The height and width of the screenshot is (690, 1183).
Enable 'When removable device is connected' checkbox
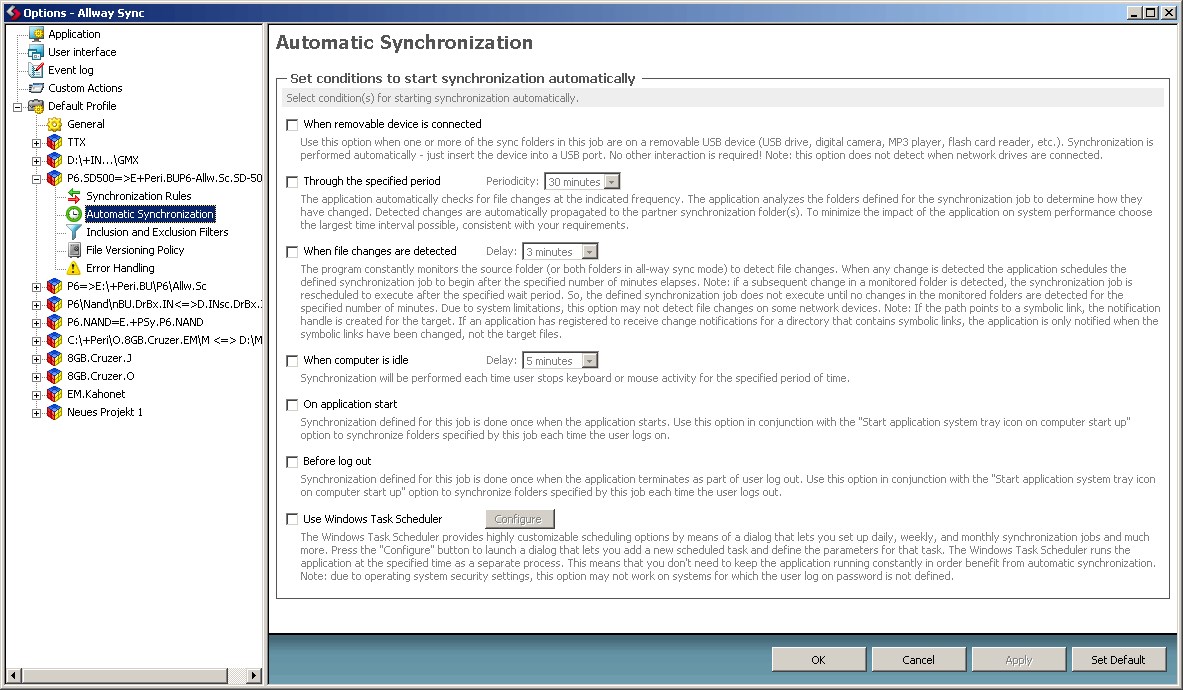292,124
